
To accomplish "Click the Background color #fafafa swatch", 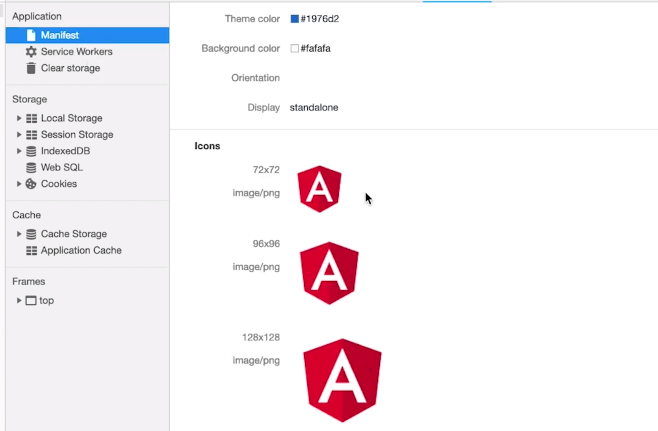I will pos(295,48).
